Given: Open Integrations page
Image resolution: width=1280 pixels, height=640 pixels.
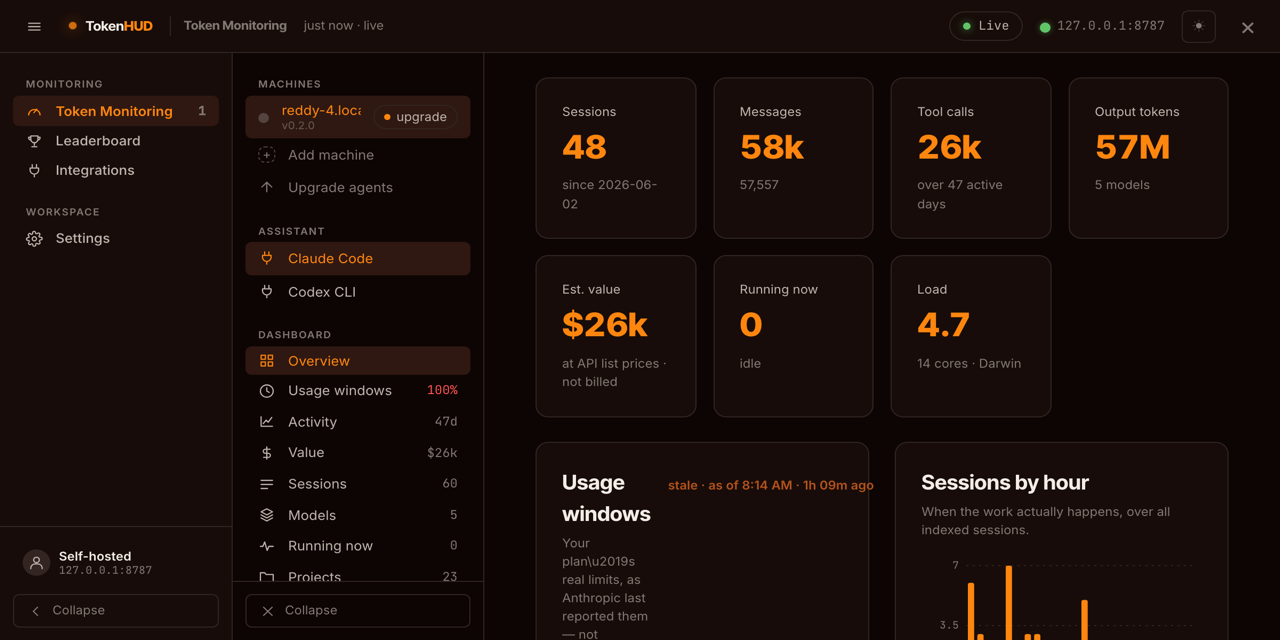Looking at the screenshot, I should [116, 170].
